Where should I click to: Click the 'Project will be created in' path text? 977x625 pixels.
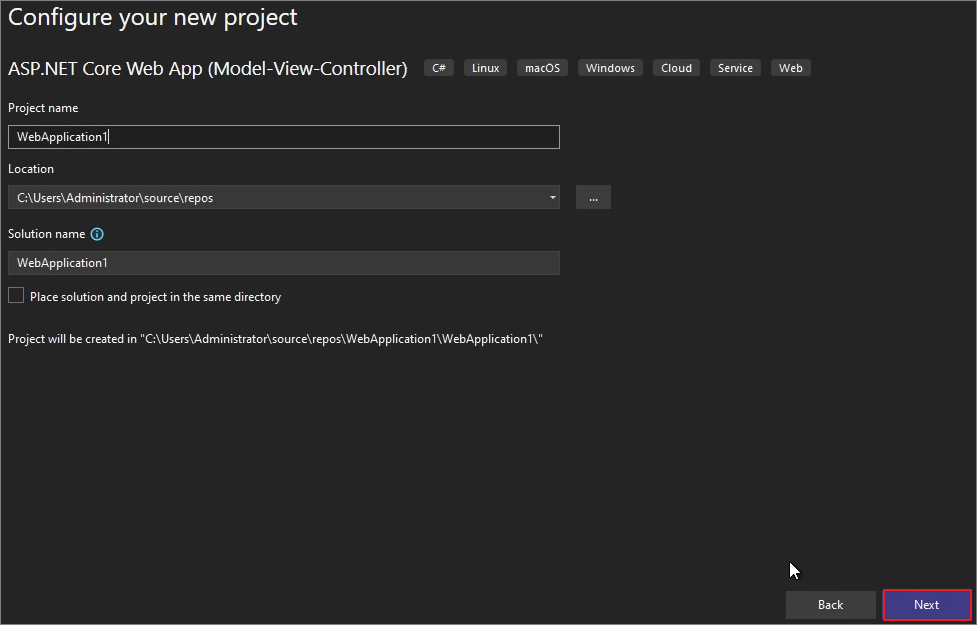point(275,339)
